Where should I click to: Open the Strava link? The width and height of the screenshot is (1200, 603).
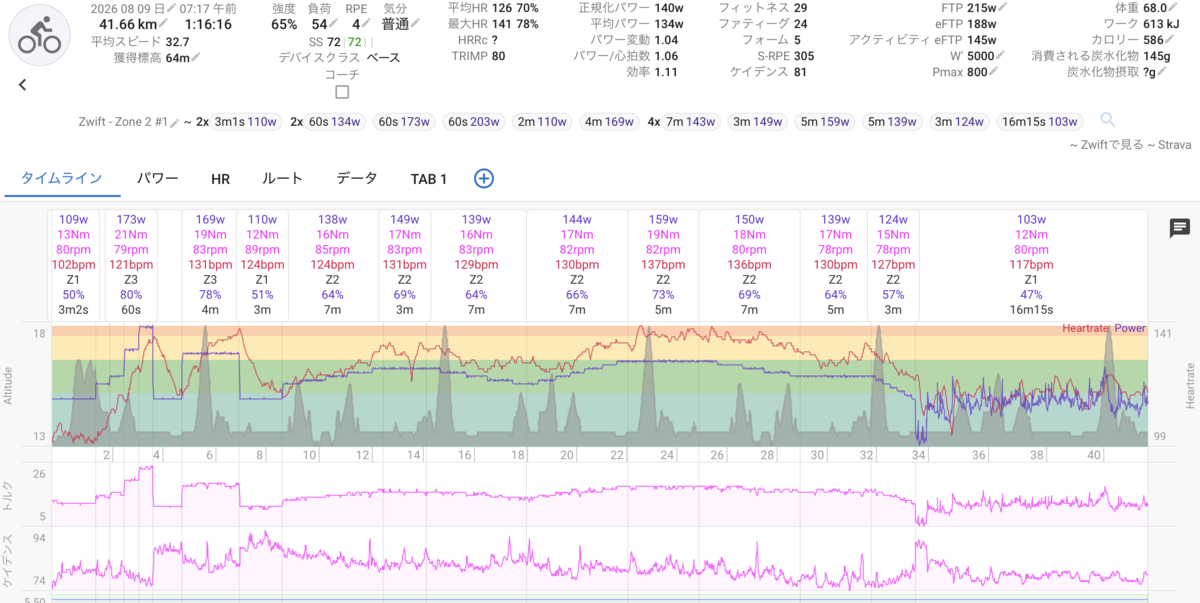[x=1174, y=145]
